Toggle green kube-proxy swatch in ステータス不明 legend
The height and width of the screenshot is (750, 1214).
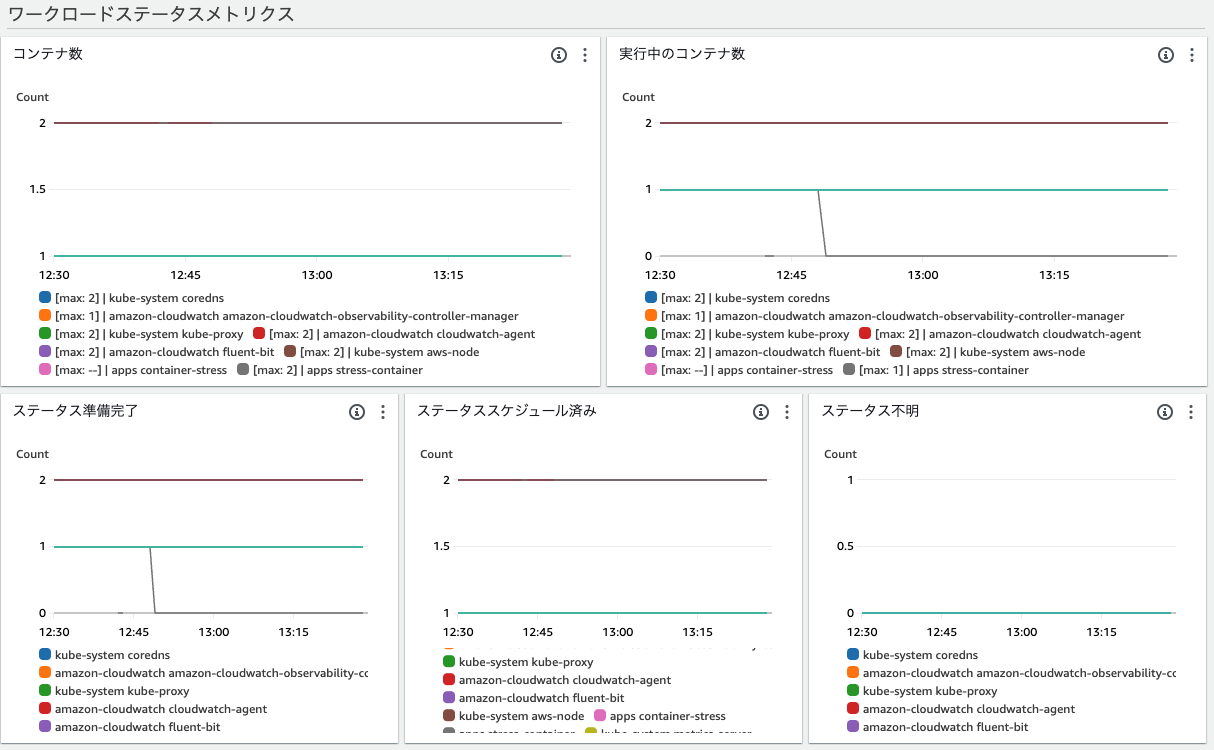853,691
